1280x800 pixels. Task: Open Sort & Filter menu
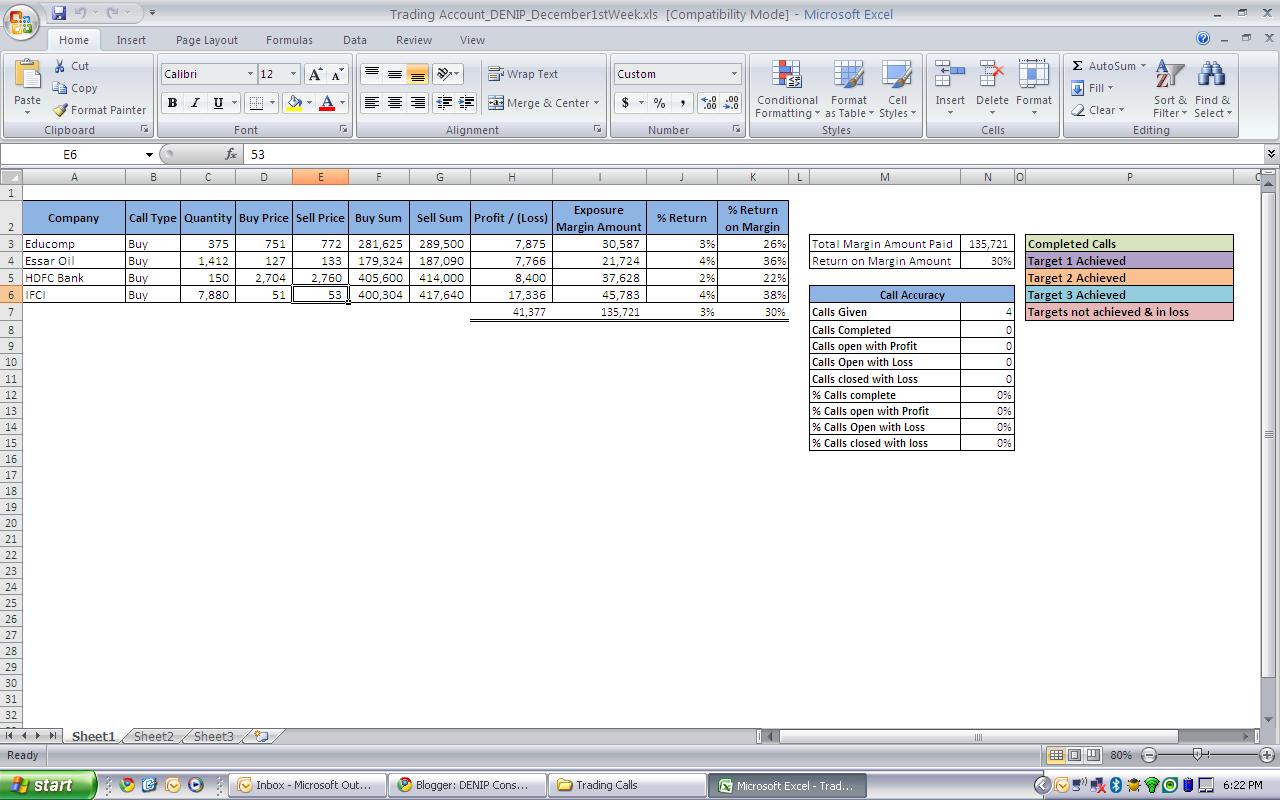pyautogui.click(x=1170, y=89)
